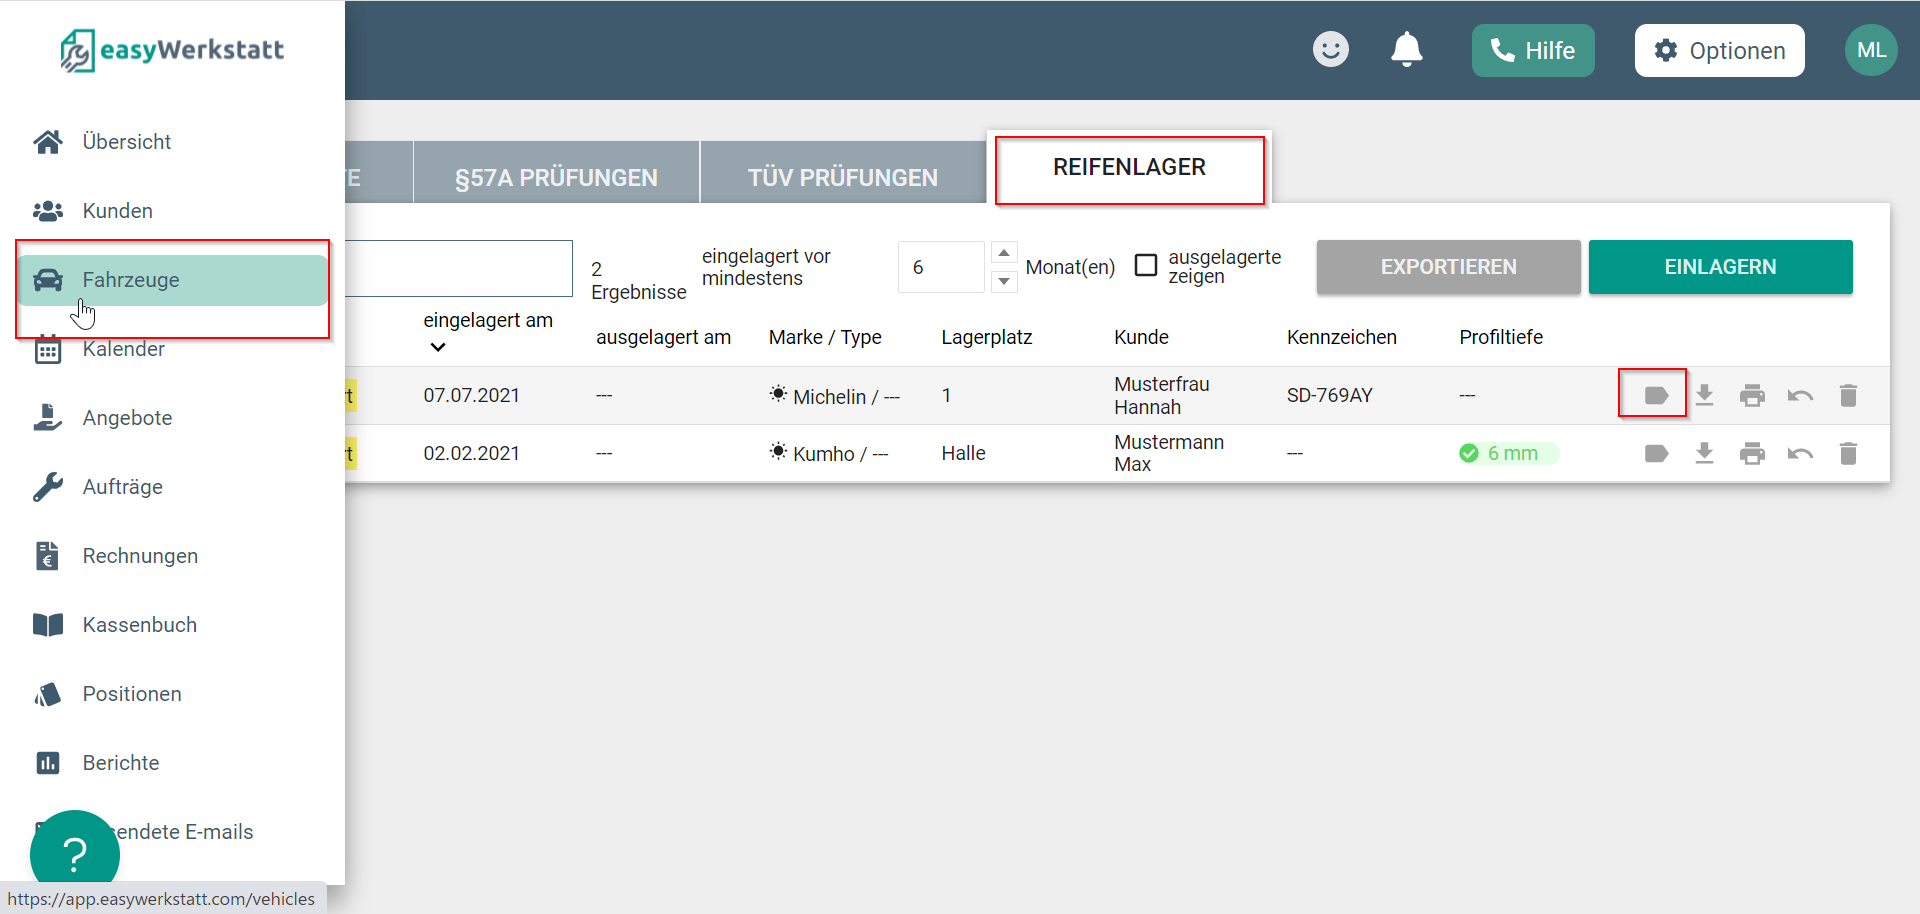Image resolution: width=1920 pixels, height=914 pixels.
Task: Click the search input field
Action: [459, 268]
